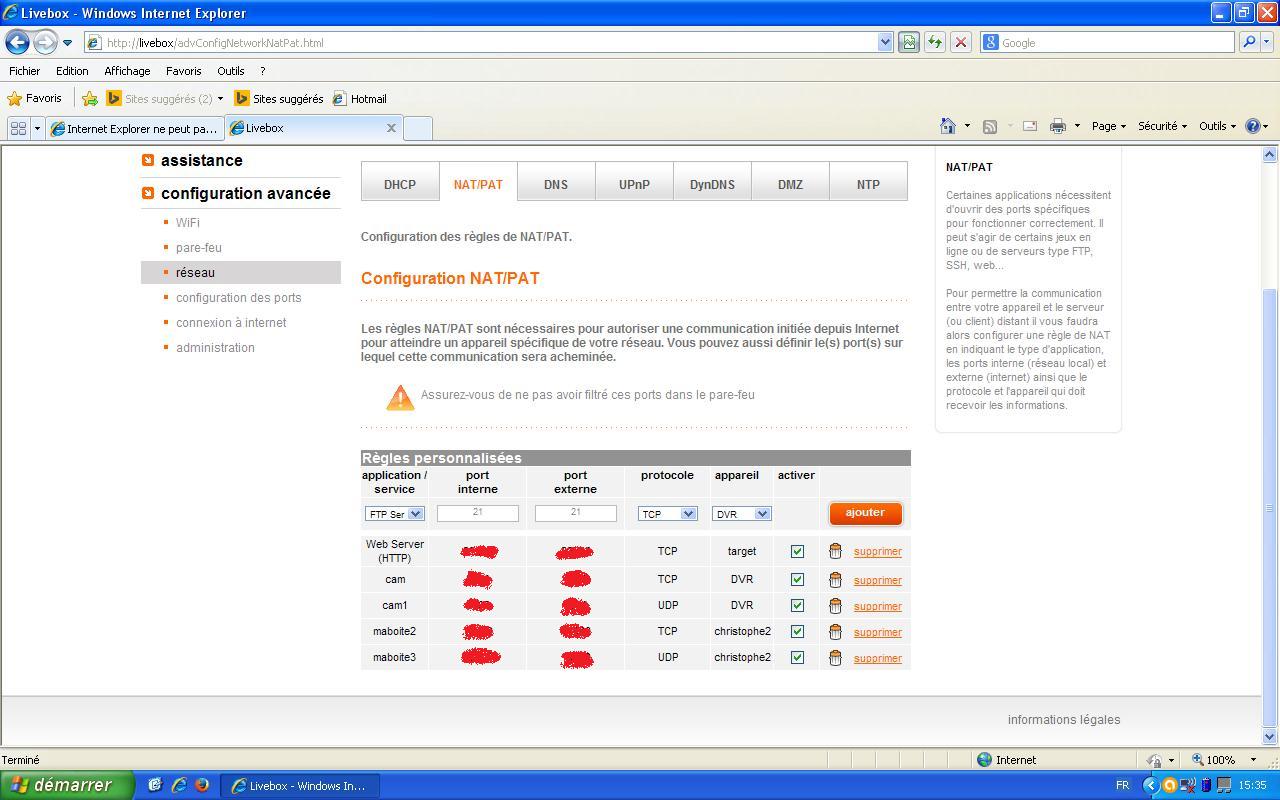Switch to the DMZ tab

(x=790, y=184)
